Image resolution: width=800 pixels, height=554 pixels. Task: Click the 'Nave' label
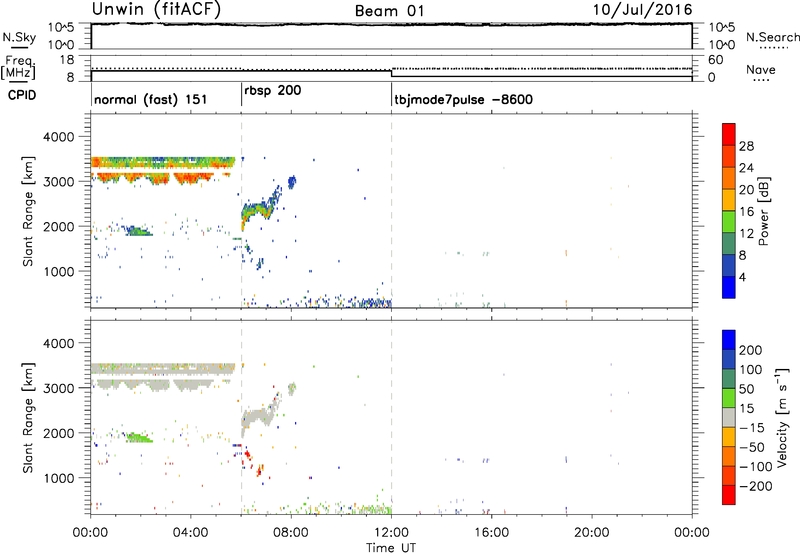coord(761,69)
